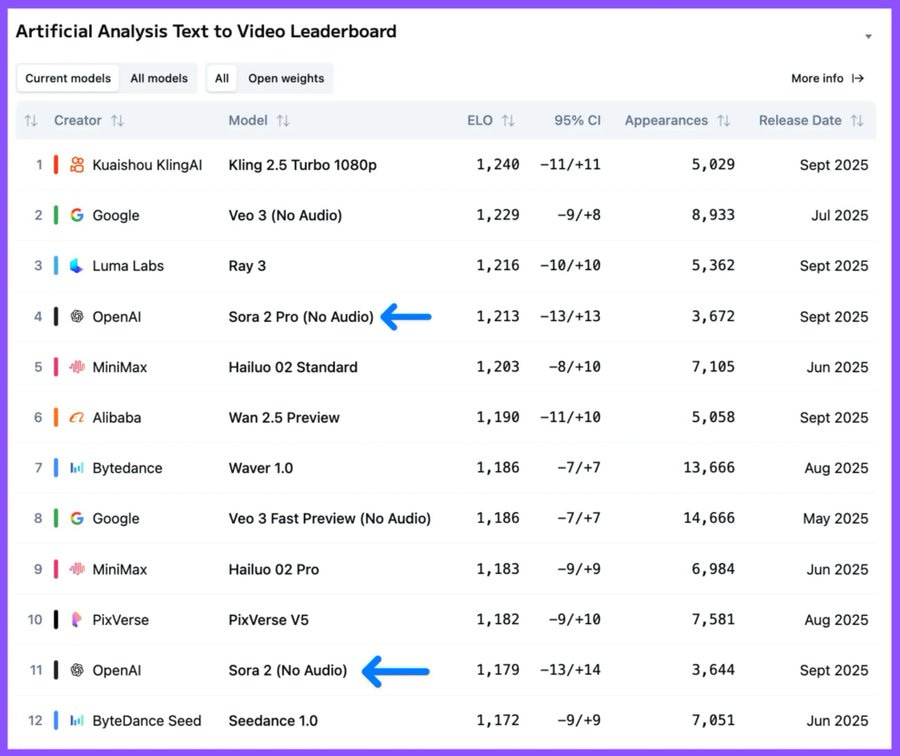
Task: Click the Kuaishou KlingAI creator name
Action: coord(148,165)
